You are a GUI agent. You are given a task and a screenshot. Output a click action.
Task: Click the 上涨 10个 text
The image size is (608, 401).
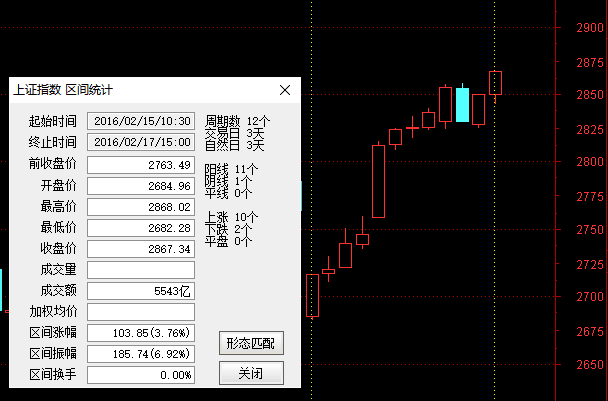click(231, 217)
